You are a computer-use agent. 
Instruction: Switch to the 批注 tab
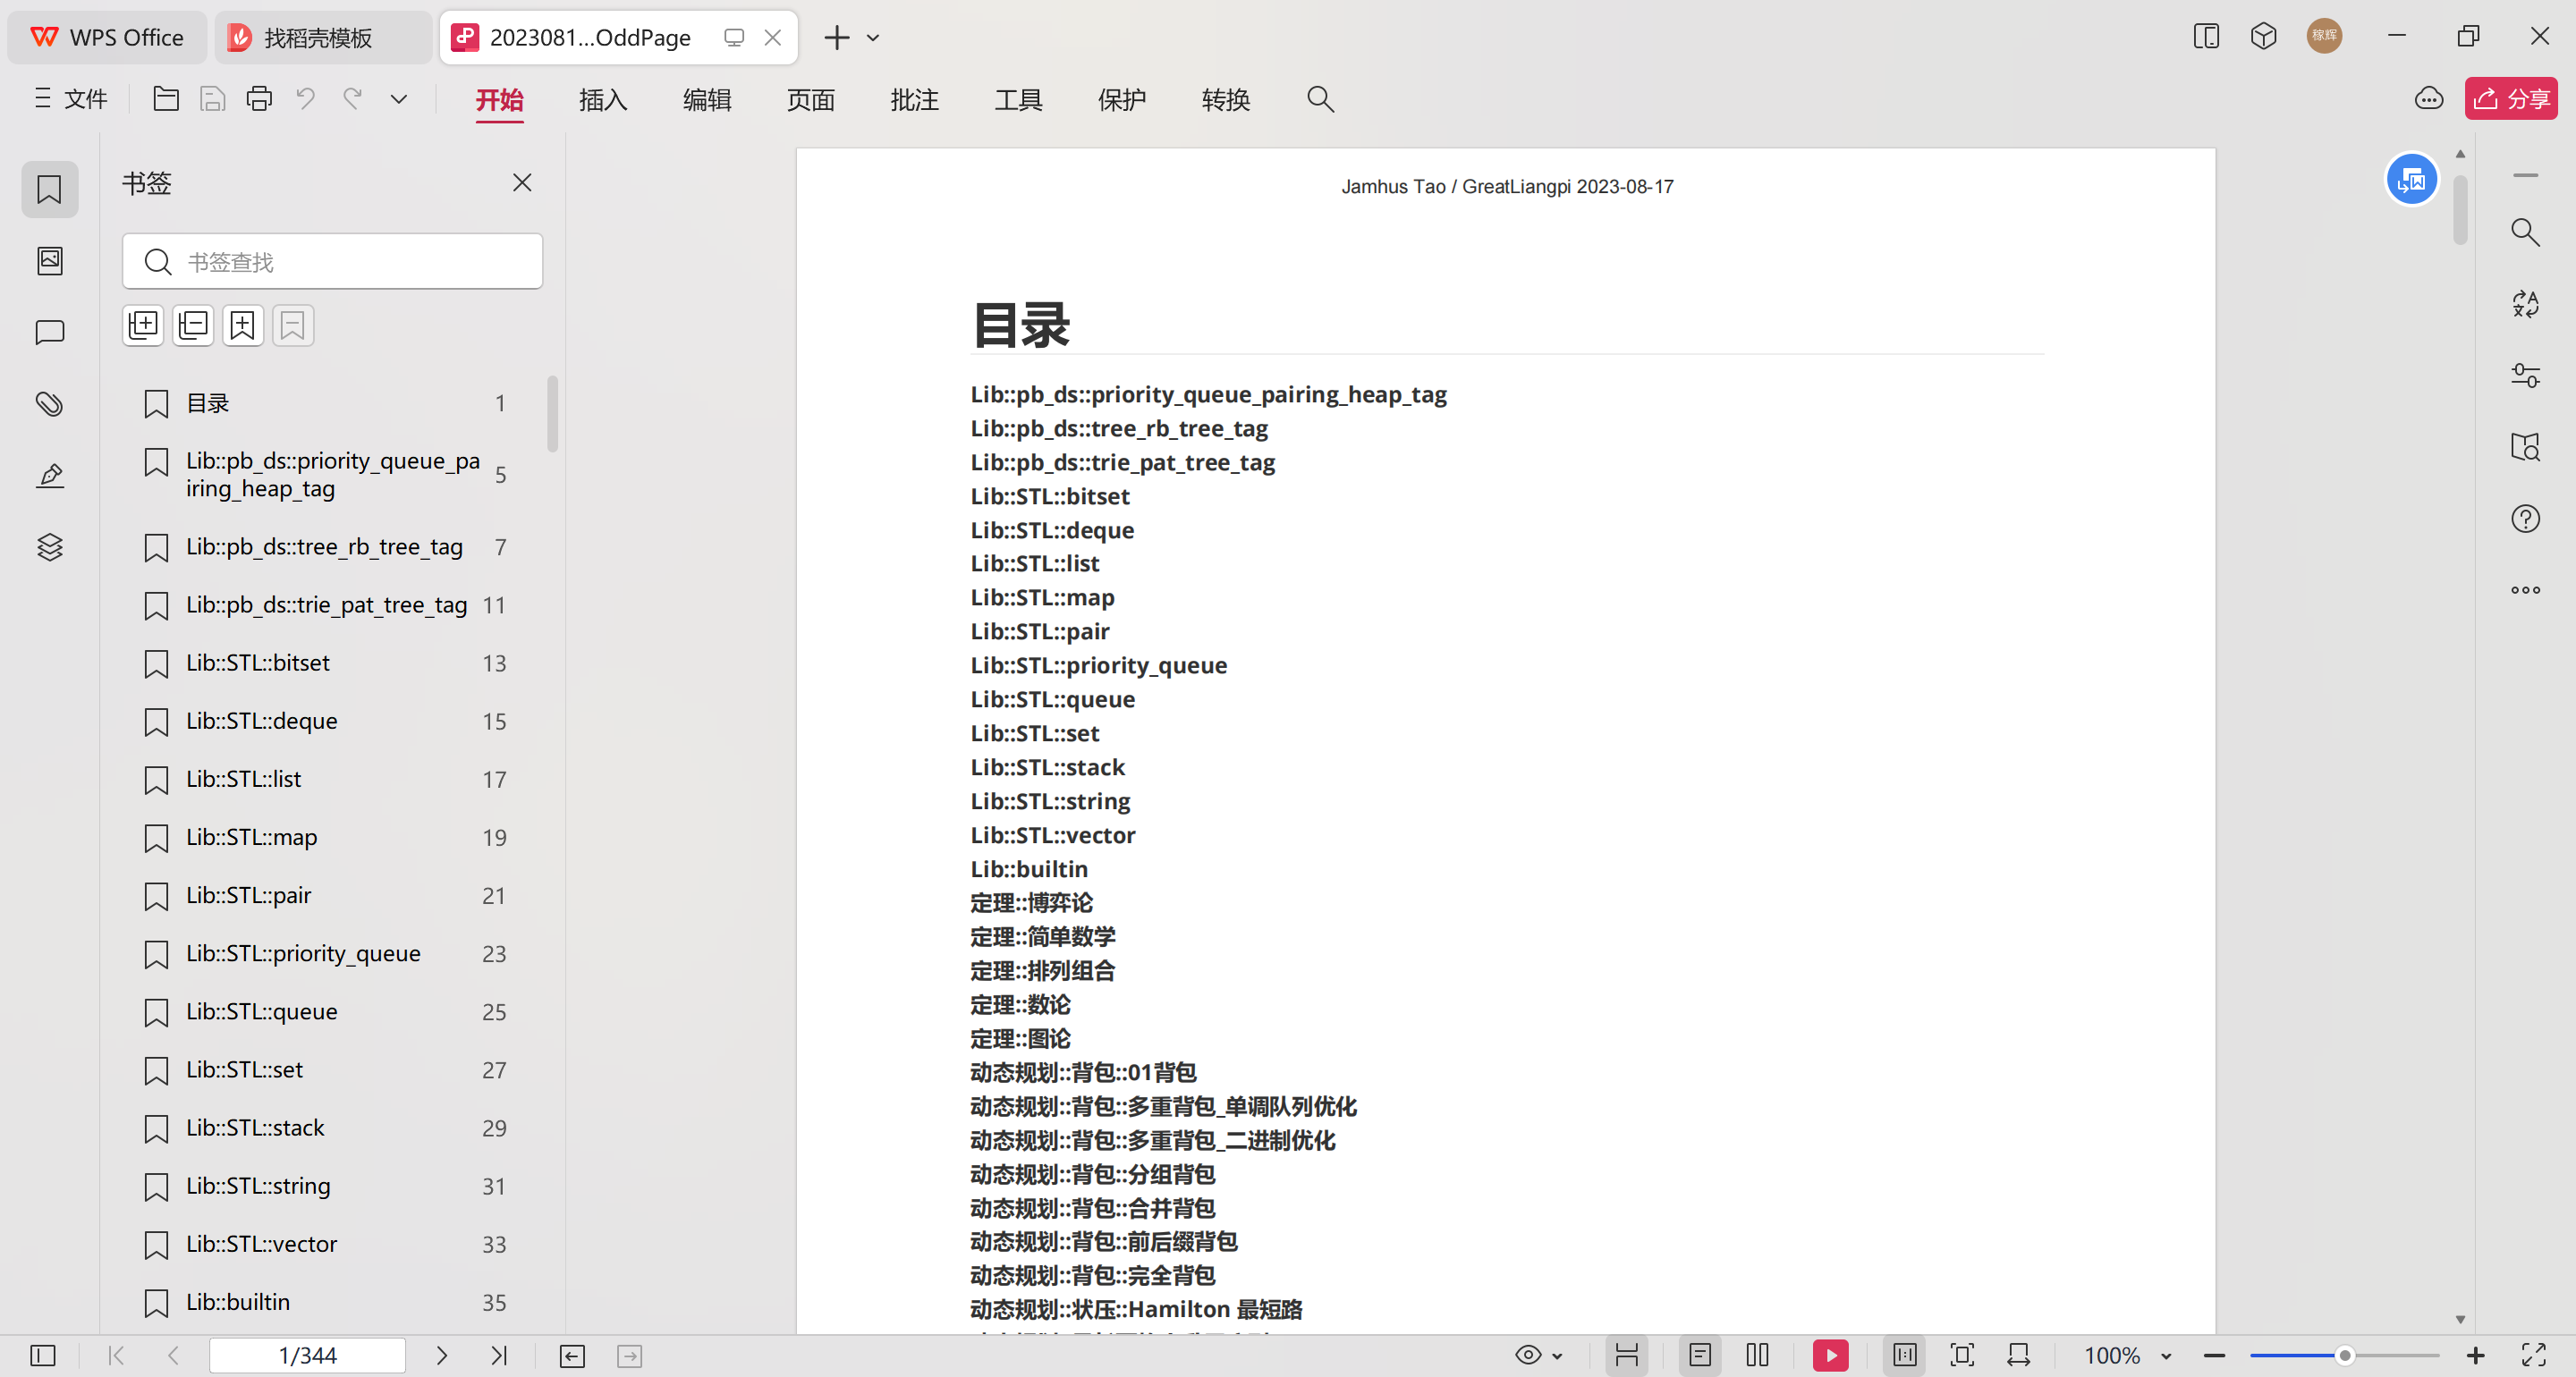915,100
